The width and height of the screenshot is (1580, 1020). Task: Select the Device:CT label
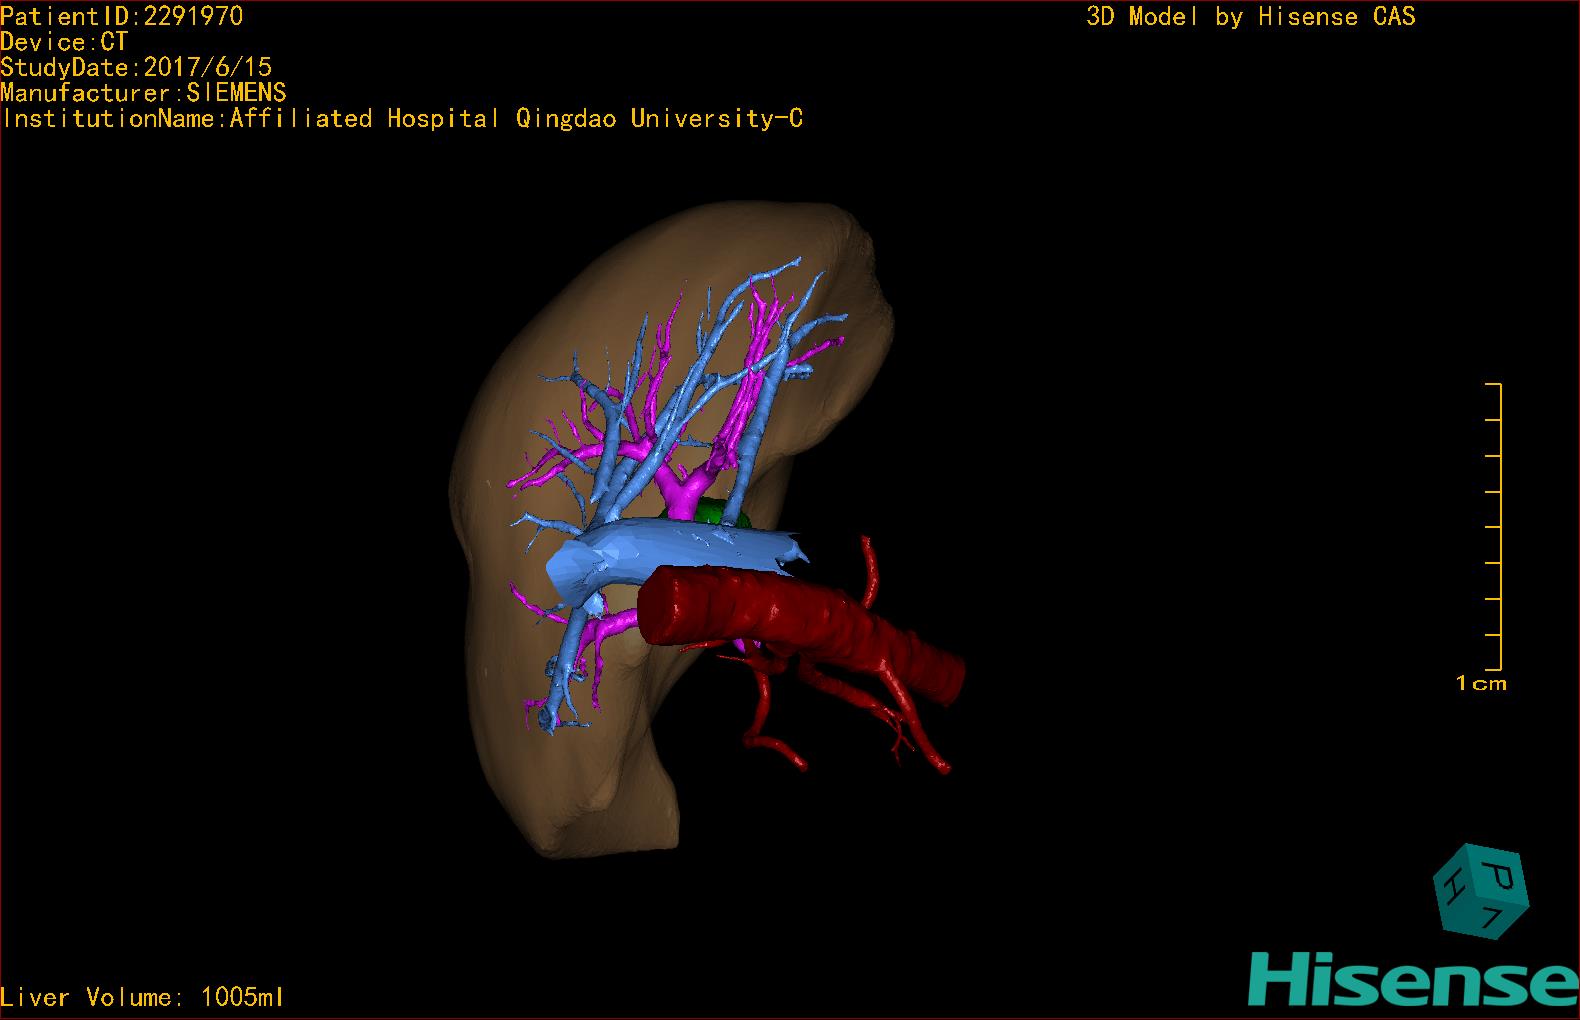(64, 42)
